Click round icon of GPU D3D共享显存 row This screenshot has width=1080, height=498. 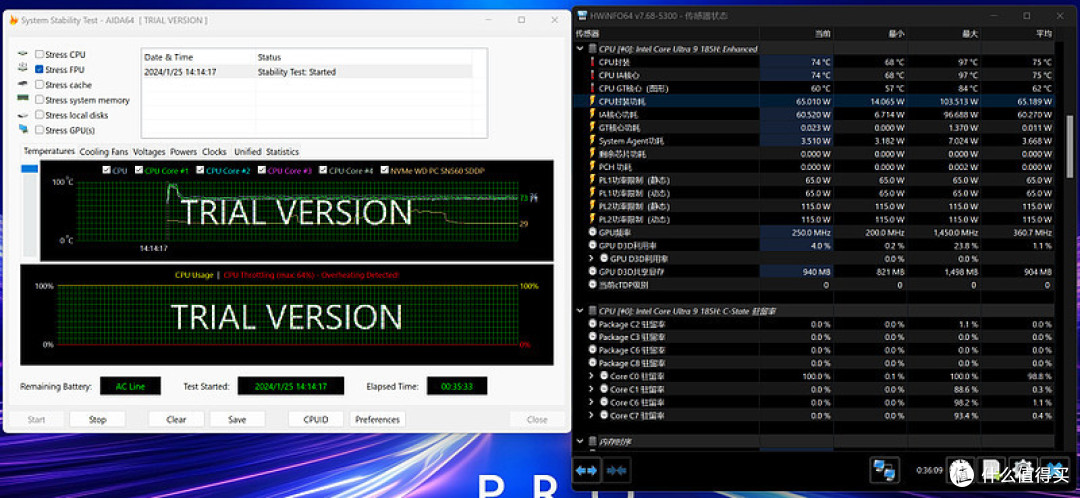pos(592,271)
